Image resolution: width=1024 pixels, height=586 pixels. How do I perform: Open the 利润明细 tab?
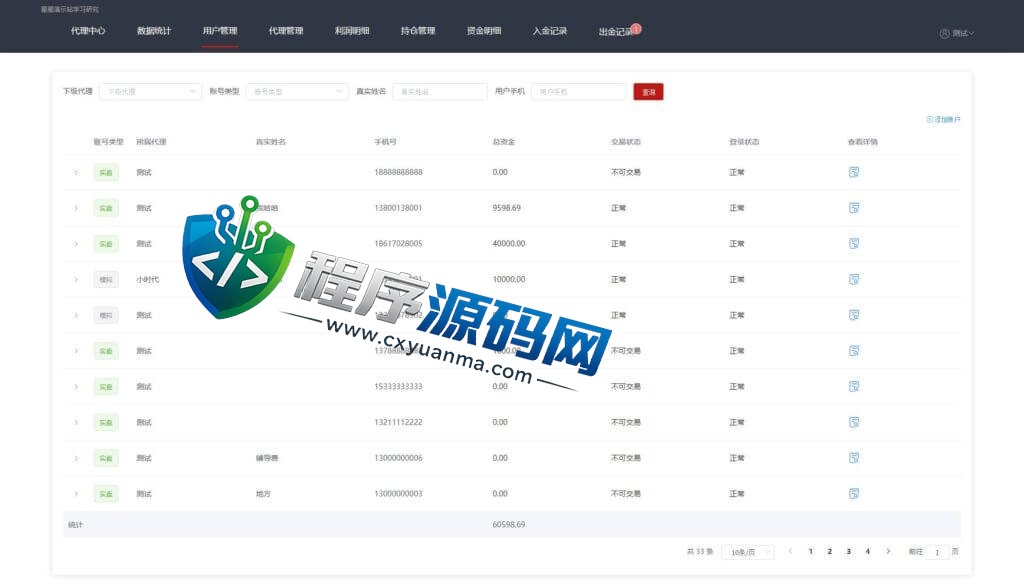point(352,31)
